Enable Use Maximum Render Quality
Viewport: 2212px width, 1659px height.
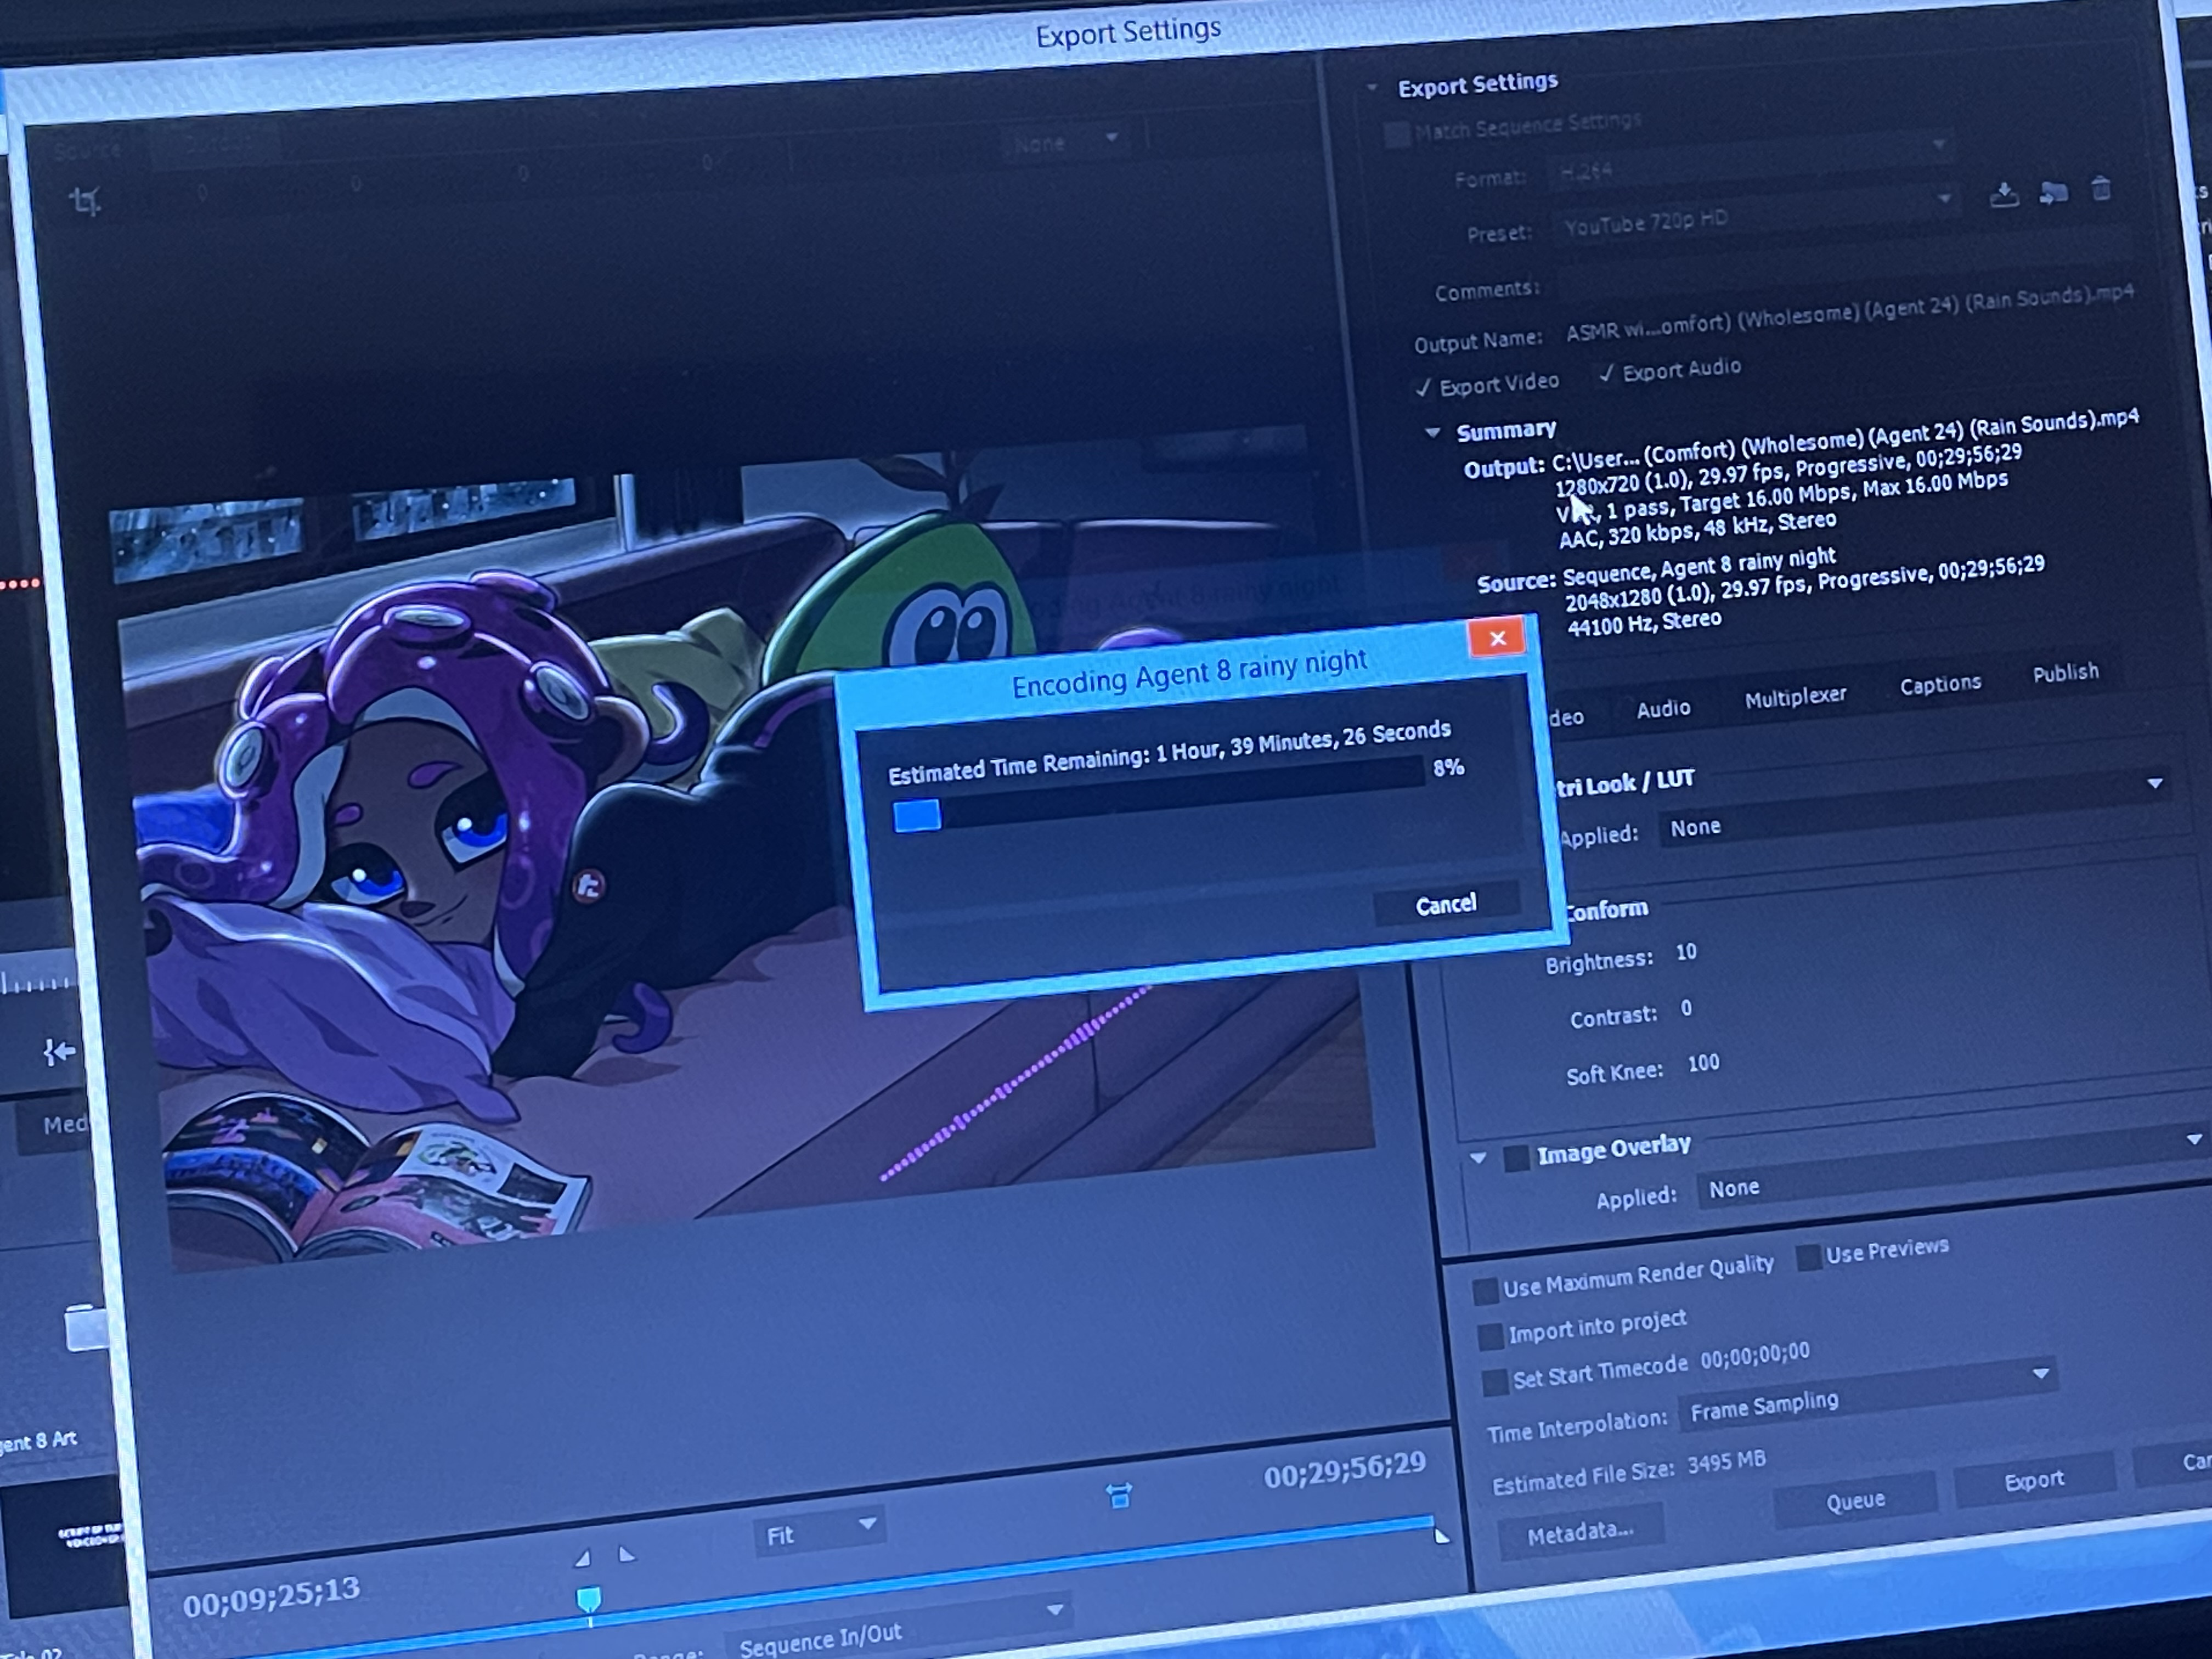point(1486,1290)
